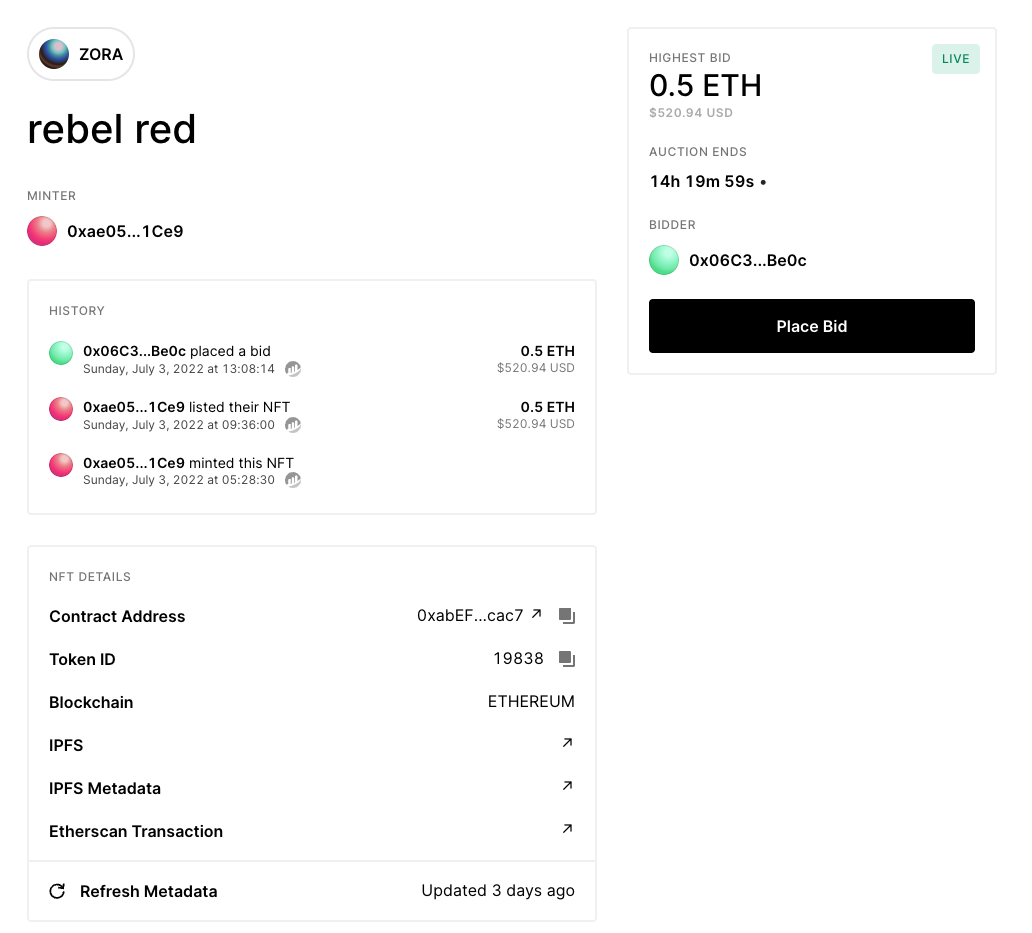Viewport: 1032px width, 933px height.
Task: View Etherscan icon beside the mint timestamp
Action: click(x=293, y=480)
